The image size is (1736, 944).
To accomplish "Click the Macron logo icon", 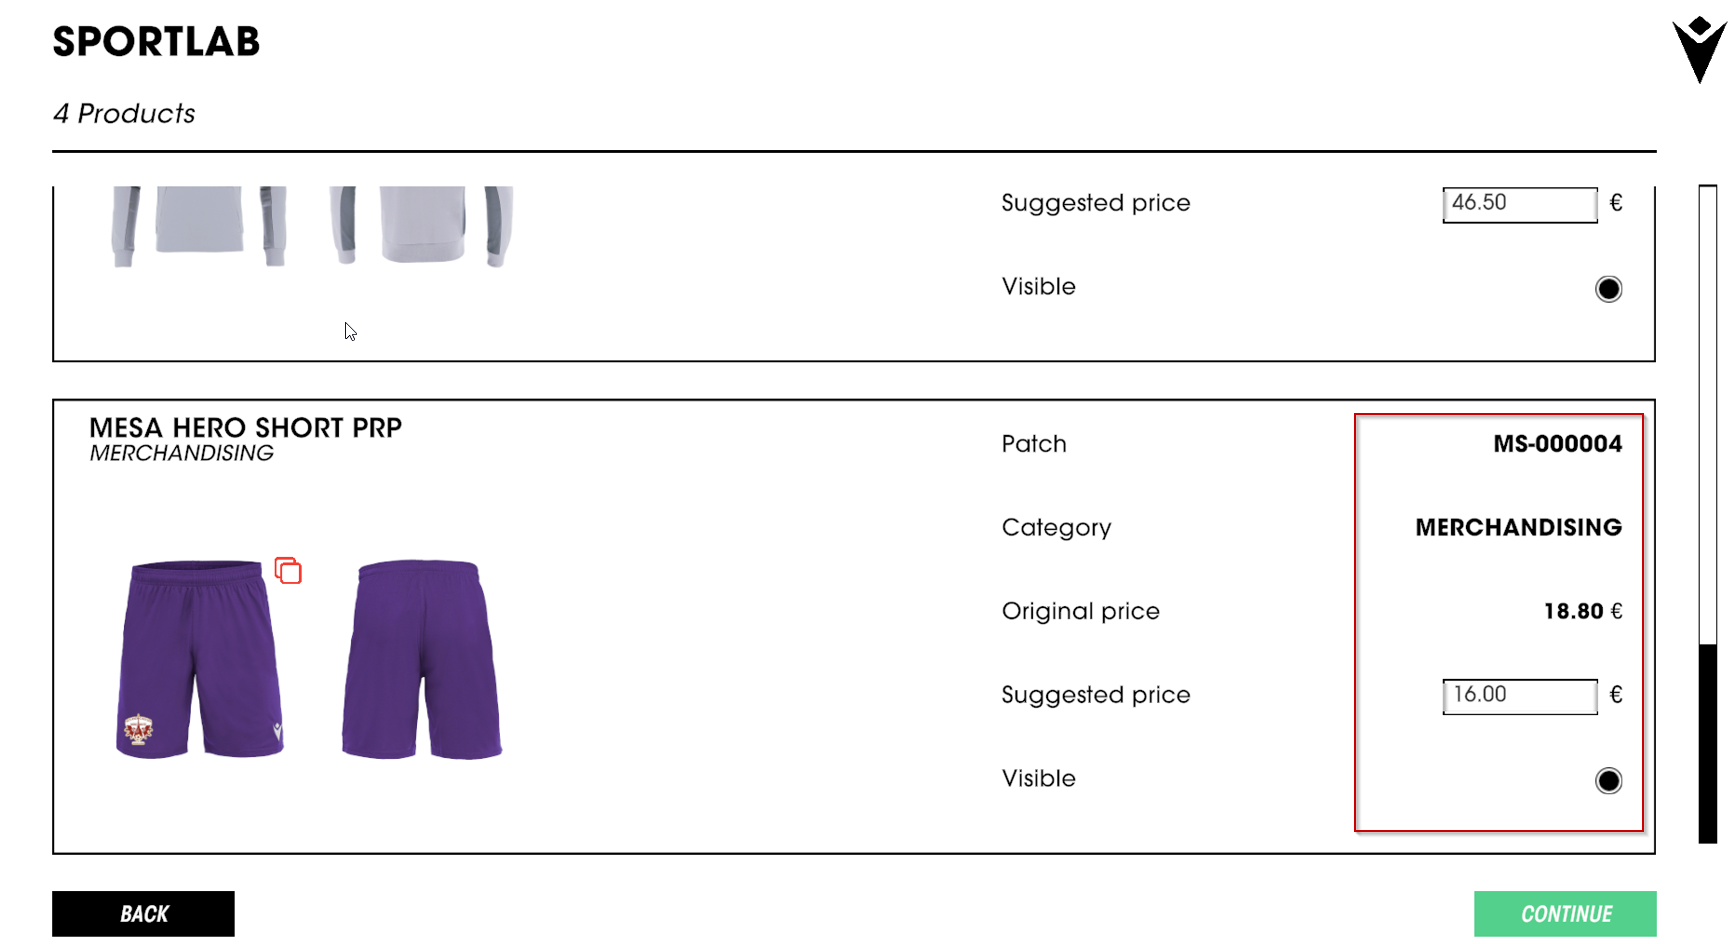I will tap(1698, 49).
